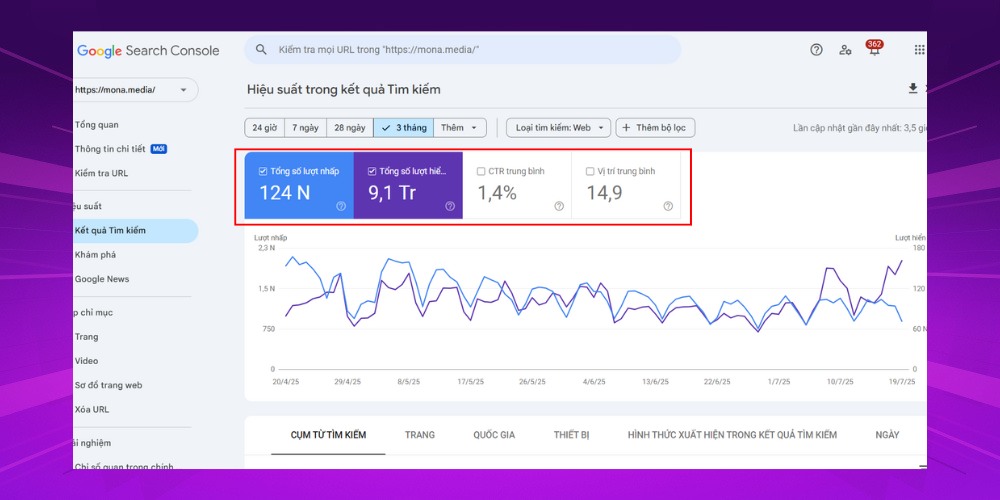This screenshot has width=1000, height=500.
Task: Switch to QUỐC GIA tab
Action: (494, 435)
